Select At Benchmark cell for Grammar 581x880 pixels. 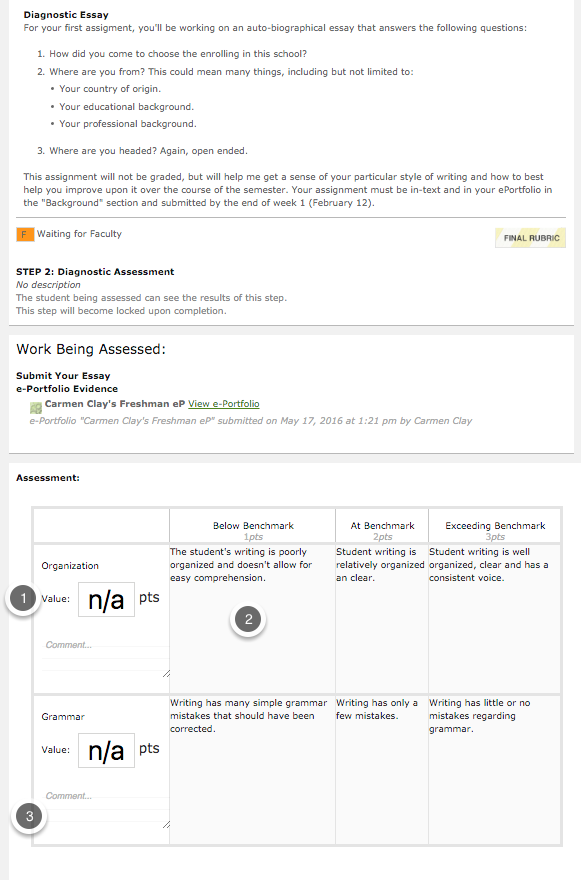(382, 769)
